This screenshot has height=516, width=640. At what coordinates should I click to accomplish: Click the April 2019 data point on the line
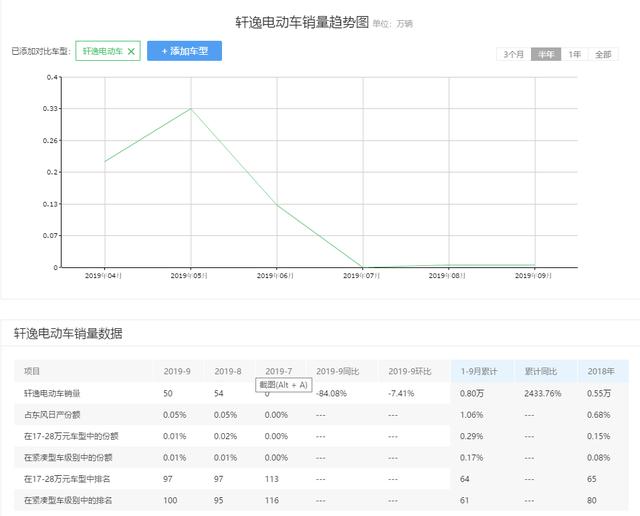(x=105, y=162)
